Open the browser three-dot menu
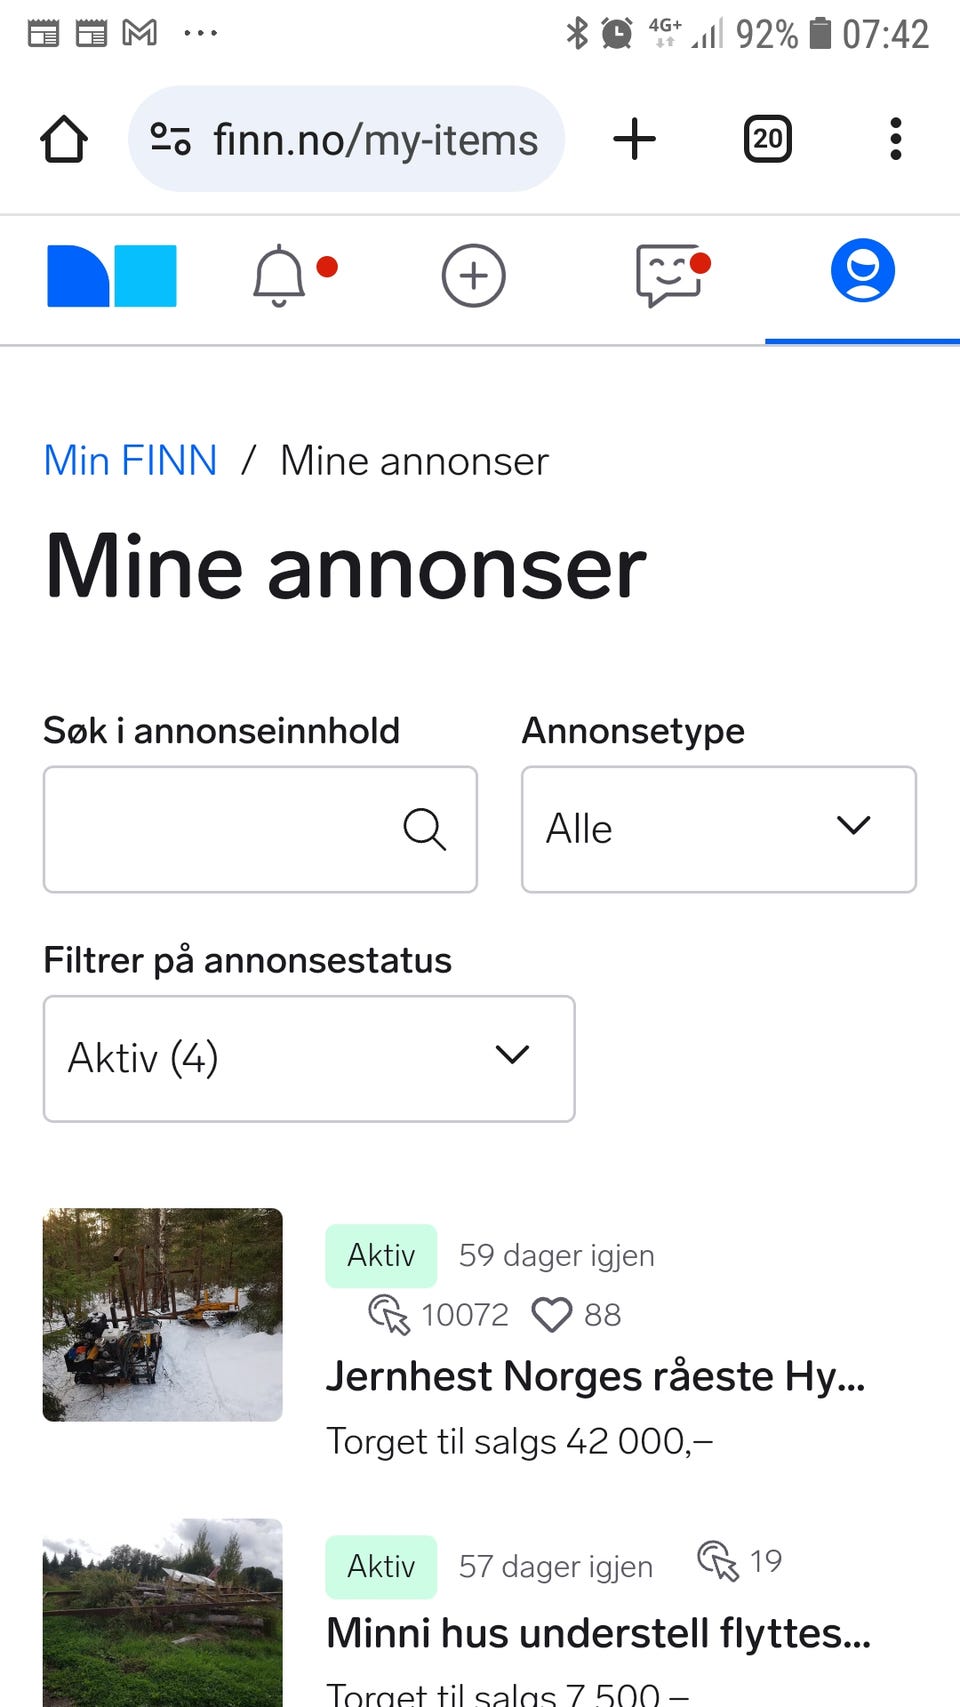This screenshot has width=960, height=1707. click(896, 139)
